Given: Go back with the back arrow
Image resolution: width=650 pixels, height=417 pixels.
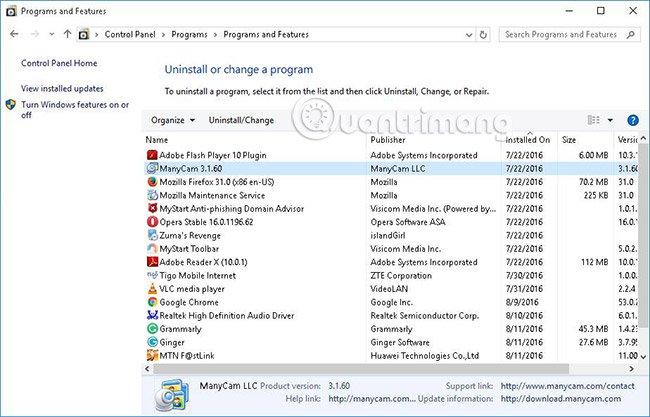Looking at the screenshot, I should click(15, 34).
